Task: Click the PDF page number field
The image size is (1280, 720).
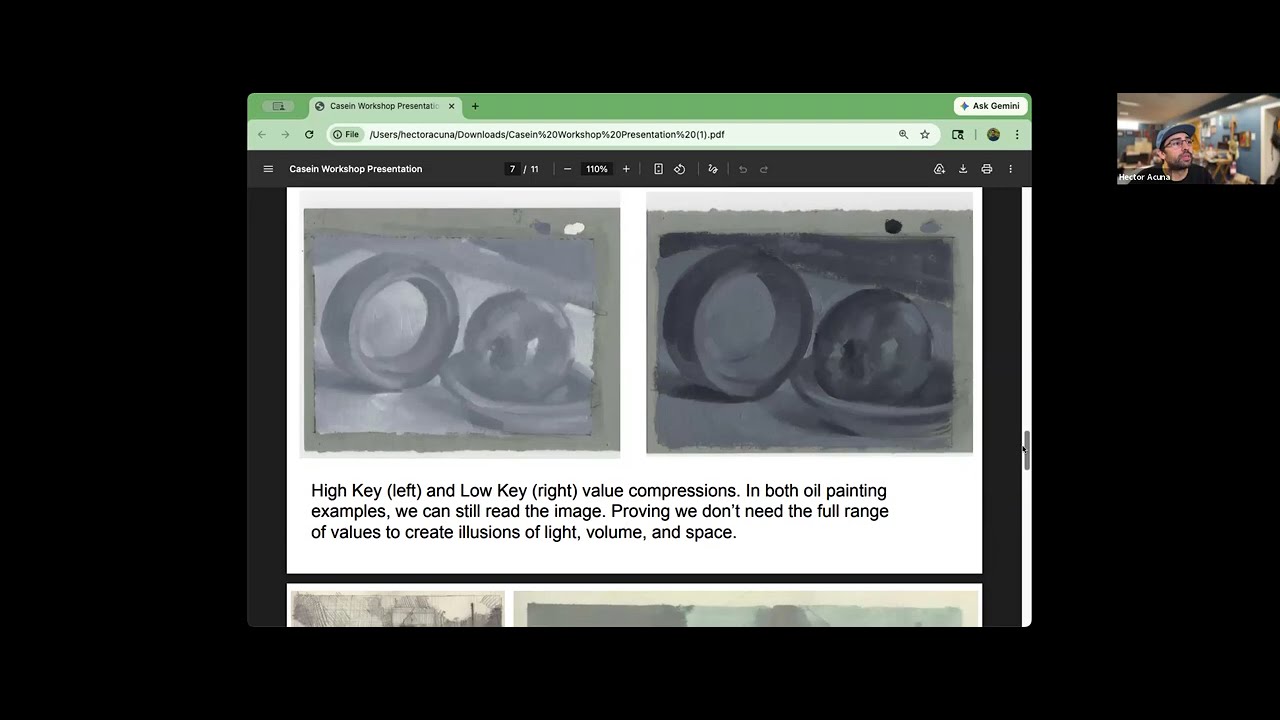Action: [x=512, y=169]
